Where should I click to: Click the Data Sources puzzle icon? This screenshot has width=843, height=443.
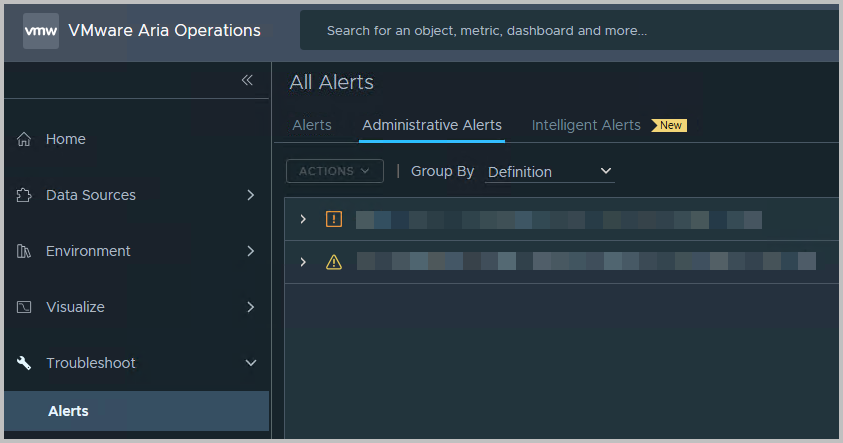tap(24, 195)
